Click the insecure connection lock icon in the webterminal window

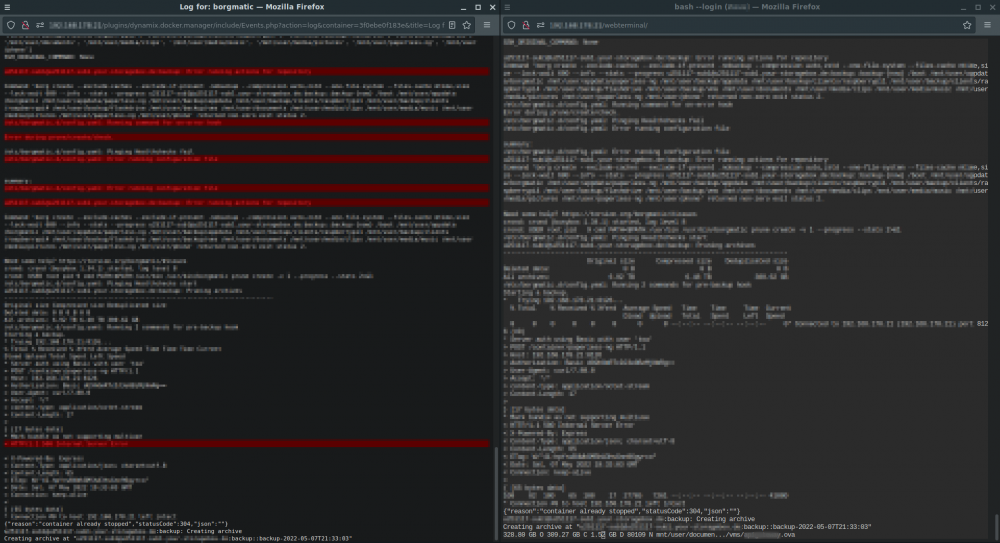[x=526, y=25]
